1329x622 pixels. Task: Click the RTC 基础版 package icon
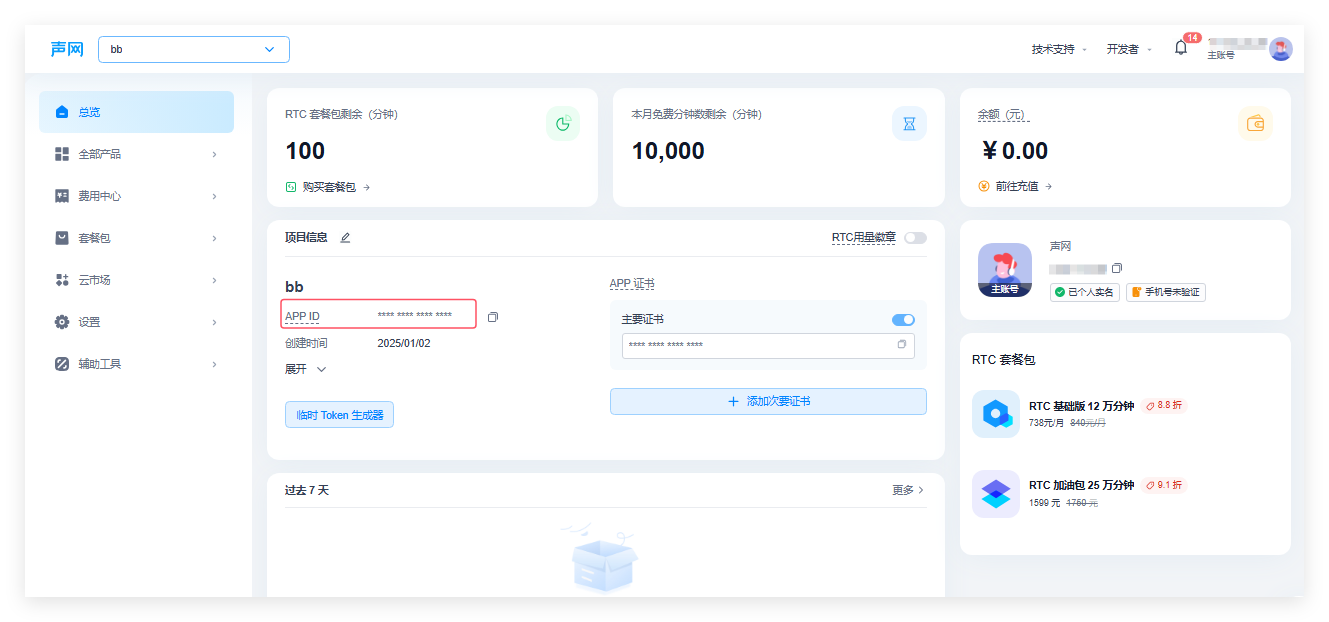[x=996, y=414]
